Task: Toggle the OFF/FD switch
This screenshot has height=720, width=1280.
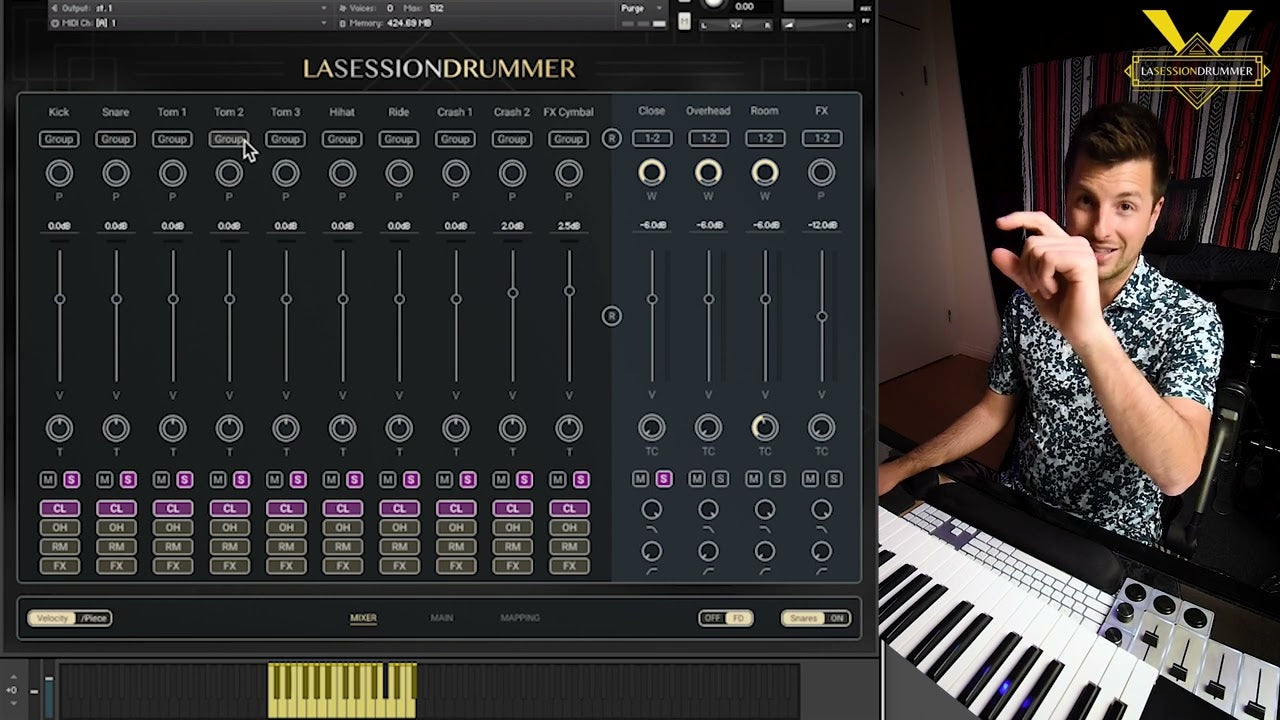Action: click(x=726, y=618)
